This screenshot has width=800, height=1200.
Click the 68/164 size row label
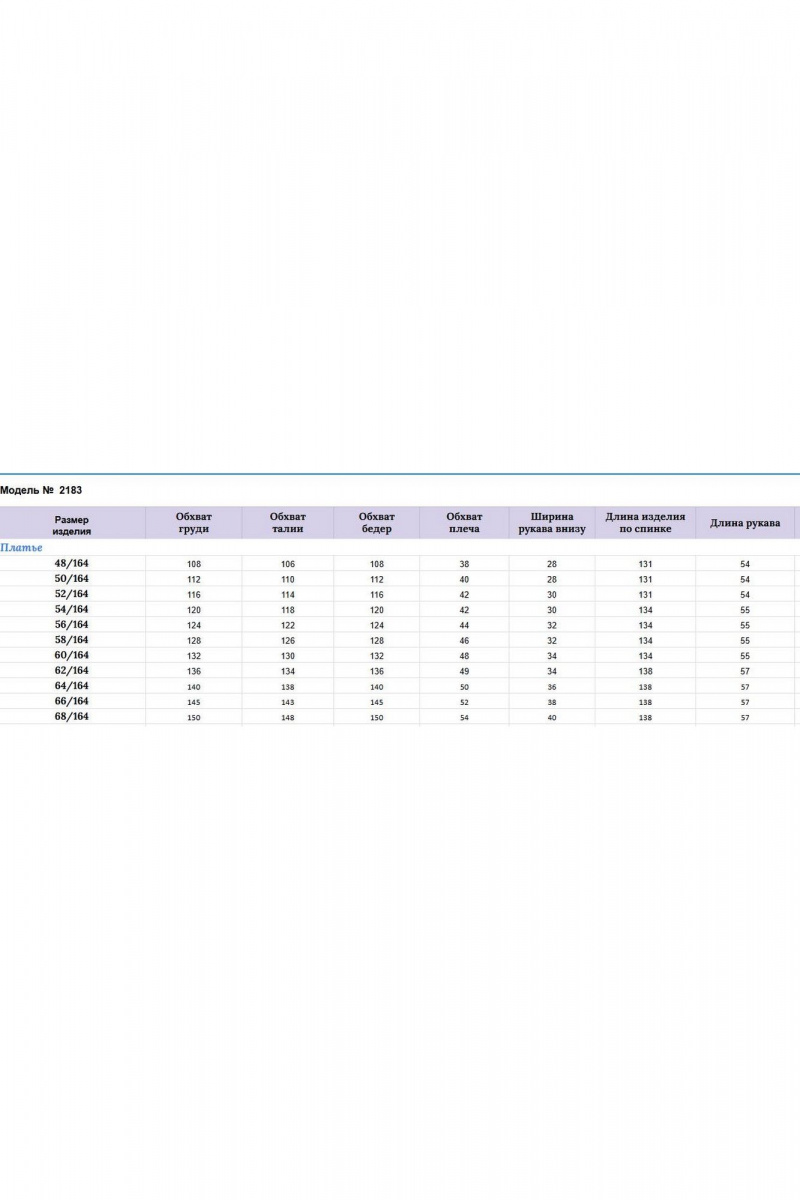(72, 717)
